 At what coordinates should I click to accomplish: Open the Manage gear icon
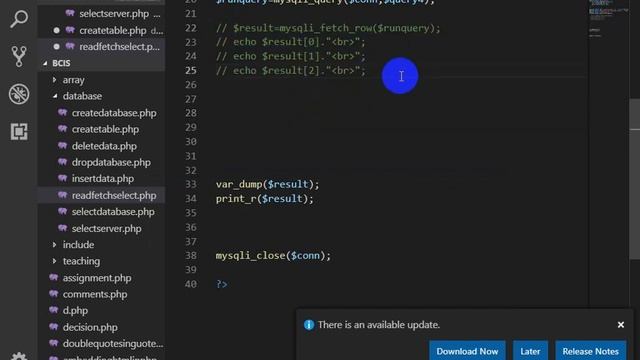[x=19, y=356]
